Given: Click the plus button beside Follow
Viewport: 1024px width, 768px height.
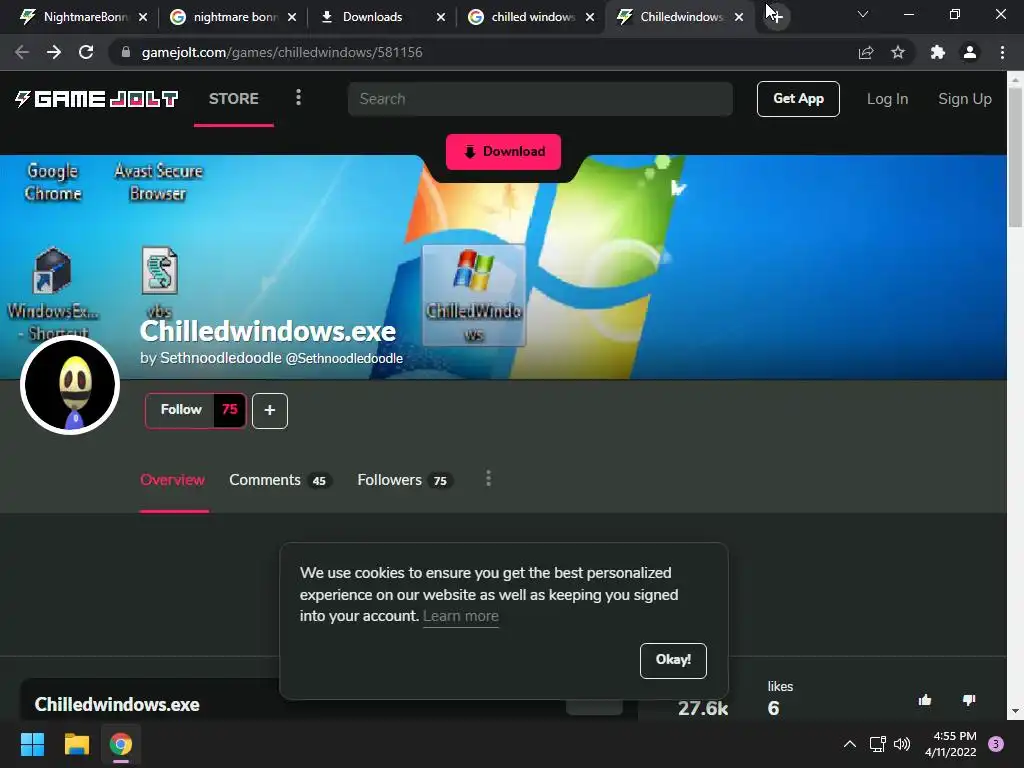Looking at the screenshot, I should [270, 411].
